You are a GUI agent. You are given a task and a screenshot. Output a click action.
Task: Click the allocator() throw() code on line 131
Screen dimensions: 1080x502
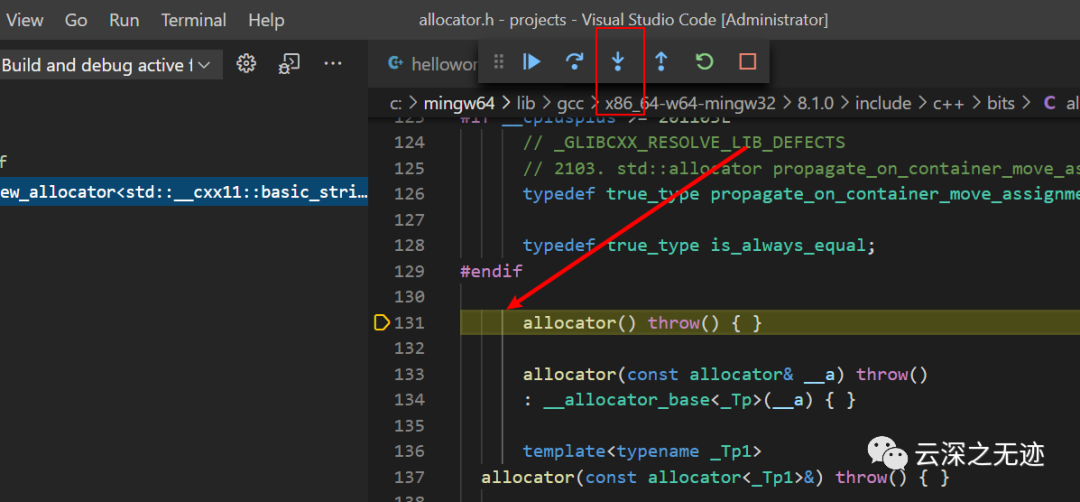642,323
